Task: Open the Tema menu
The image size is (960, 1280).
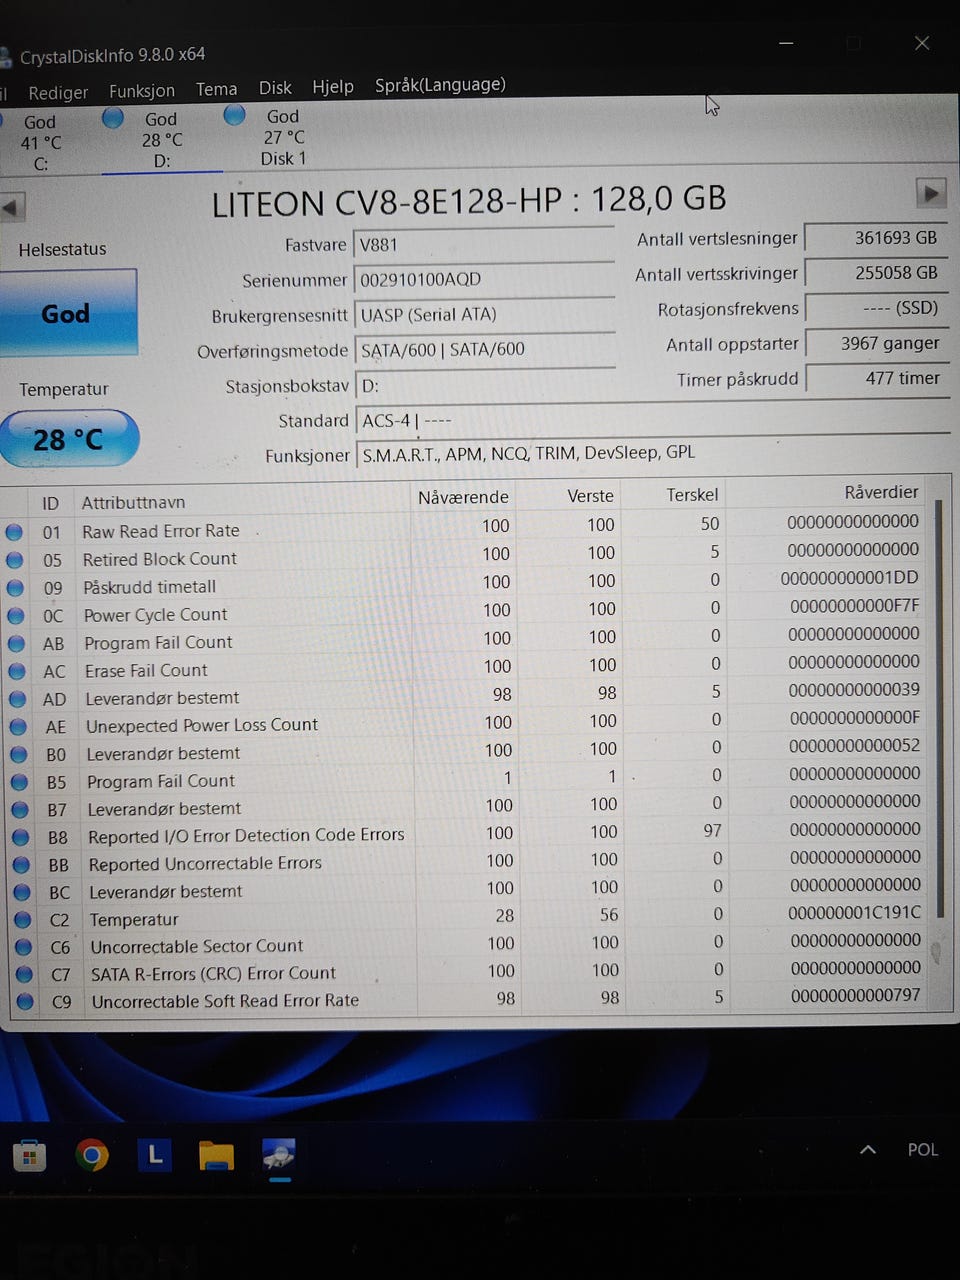Action: tap(216, 89)
